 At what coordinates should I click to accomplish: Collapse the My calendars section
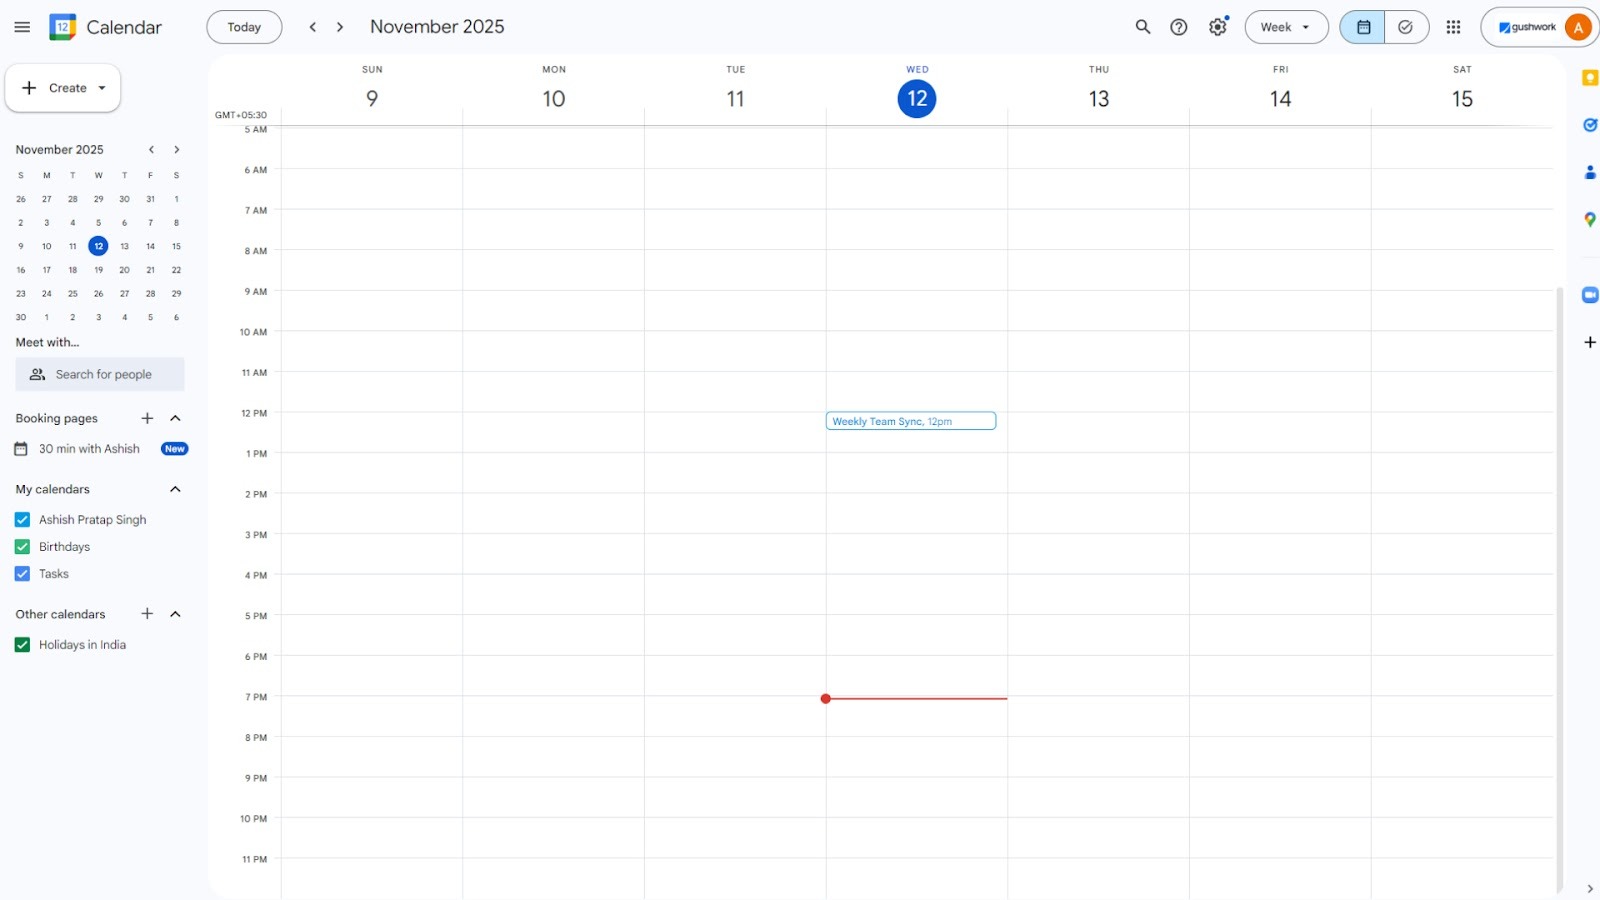pyautogui.click(x=176, y=489)
